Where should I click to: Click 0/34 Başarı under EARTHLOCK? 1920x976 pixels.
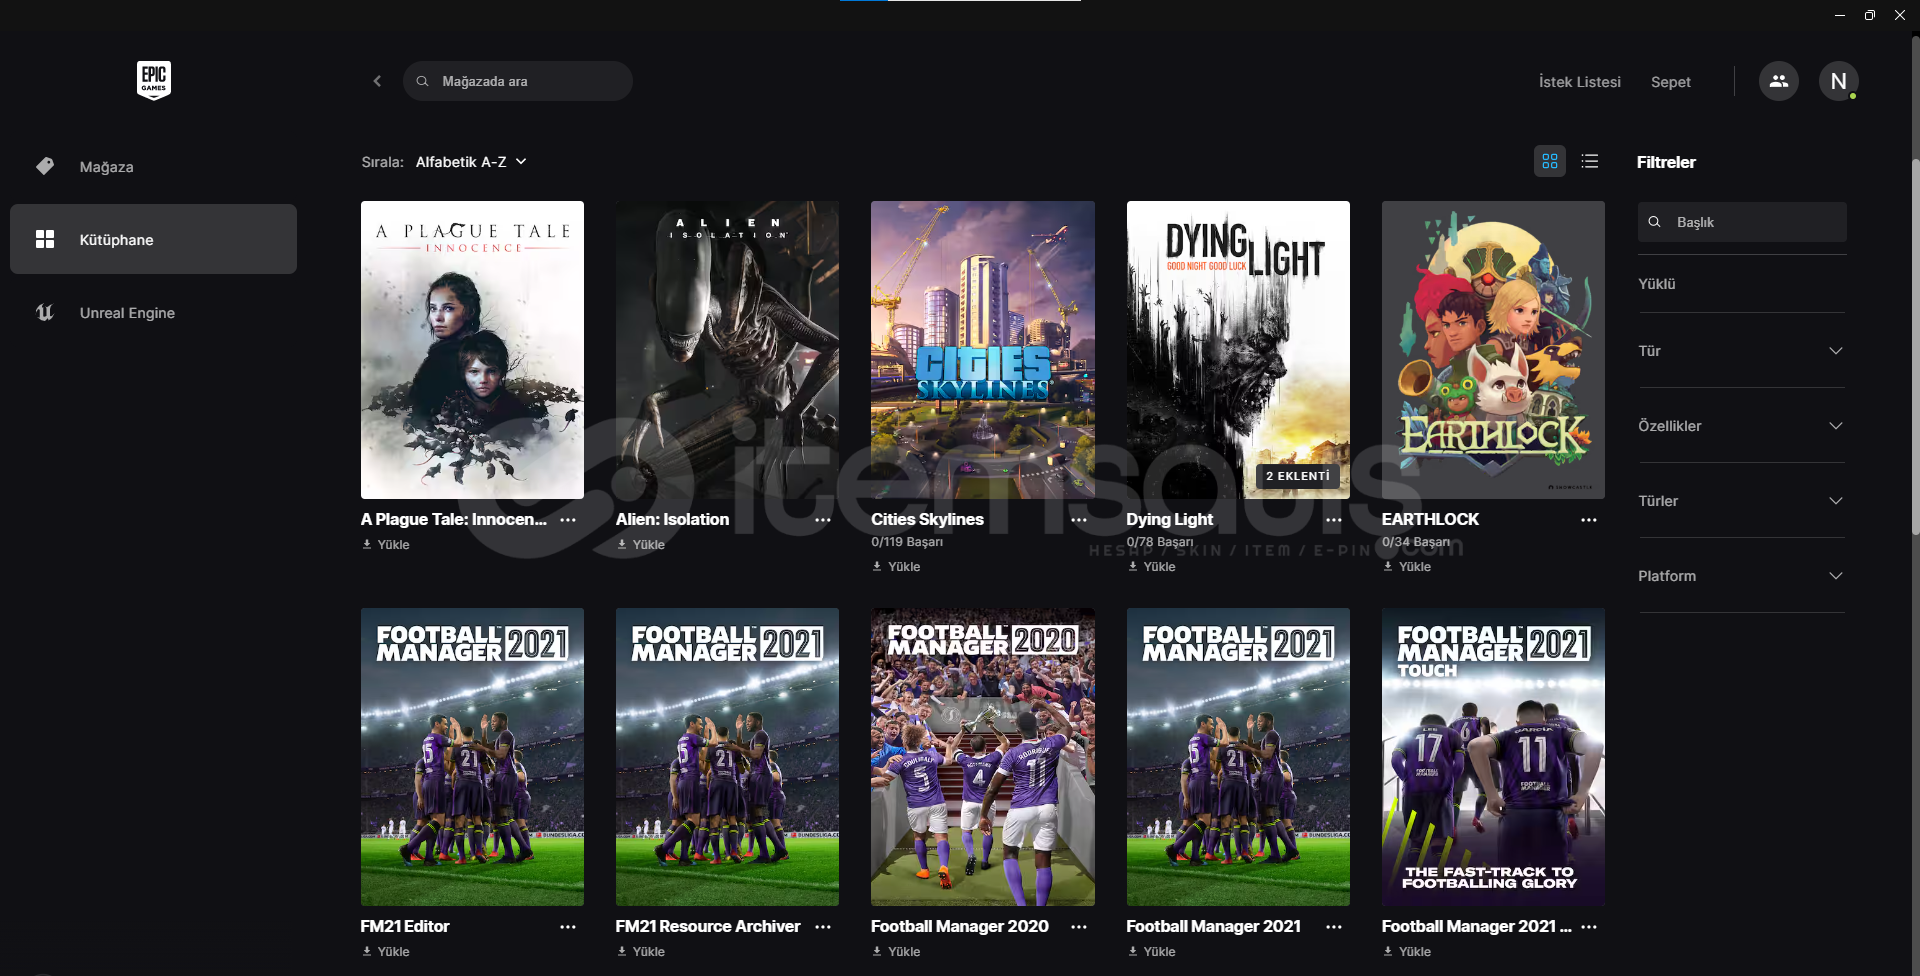[1416, 542]
